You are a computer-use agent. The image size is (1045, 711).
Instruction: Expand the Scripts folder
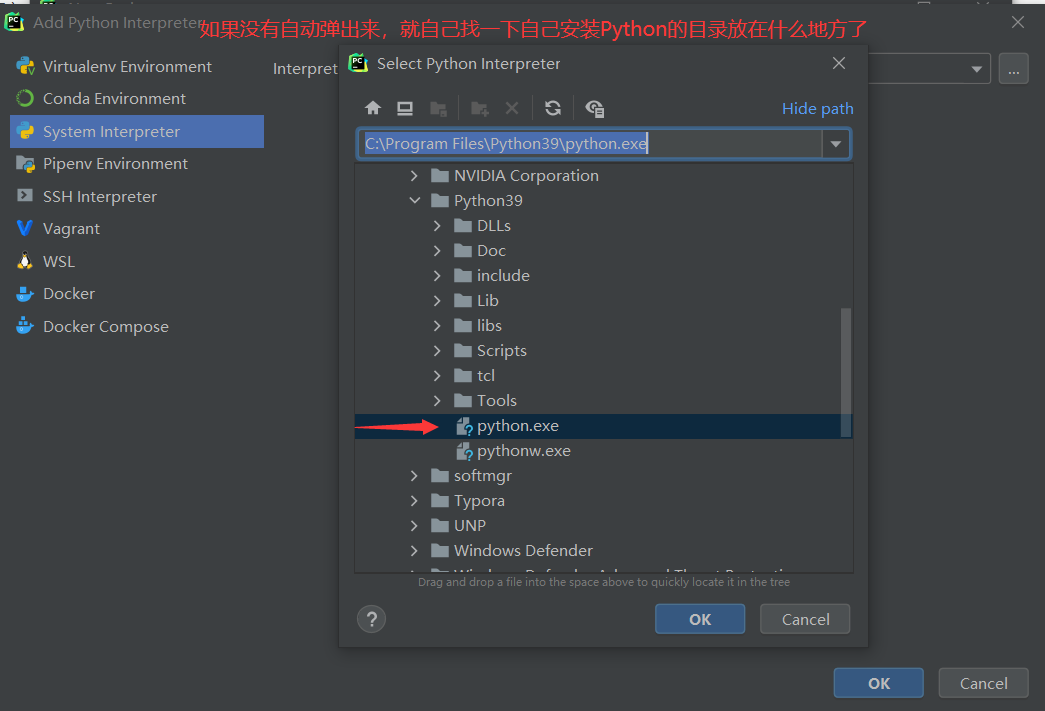click(x=437, y=351)
